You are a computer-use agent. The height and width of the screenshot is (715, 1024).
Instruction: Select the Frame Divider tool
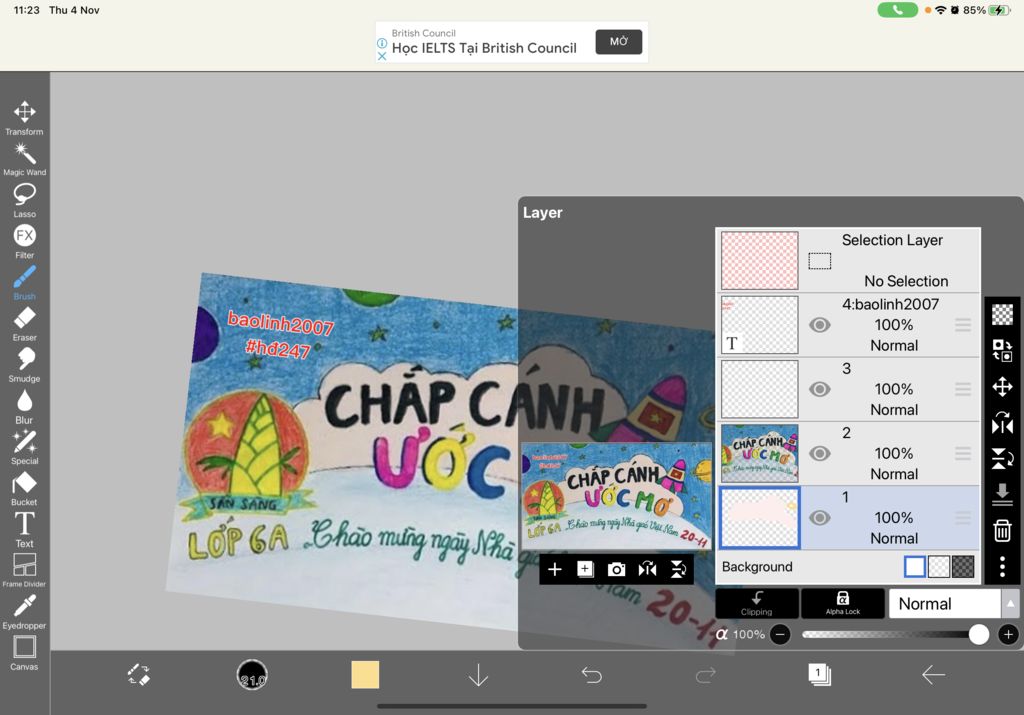24,571
